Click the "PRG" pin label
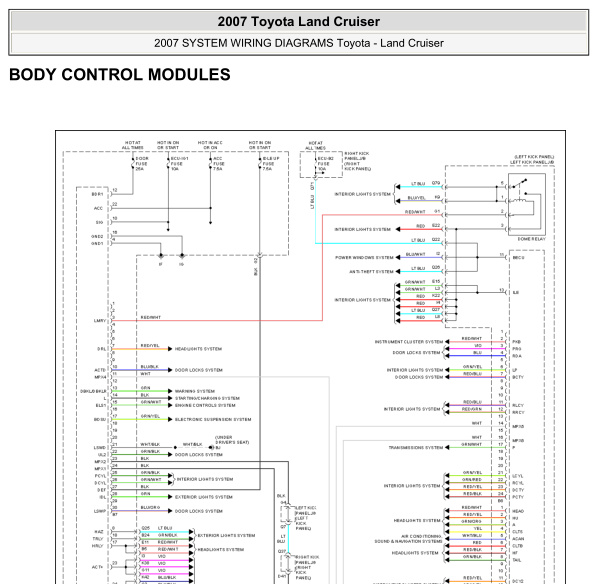602x584 pixels. coord(517,349)
